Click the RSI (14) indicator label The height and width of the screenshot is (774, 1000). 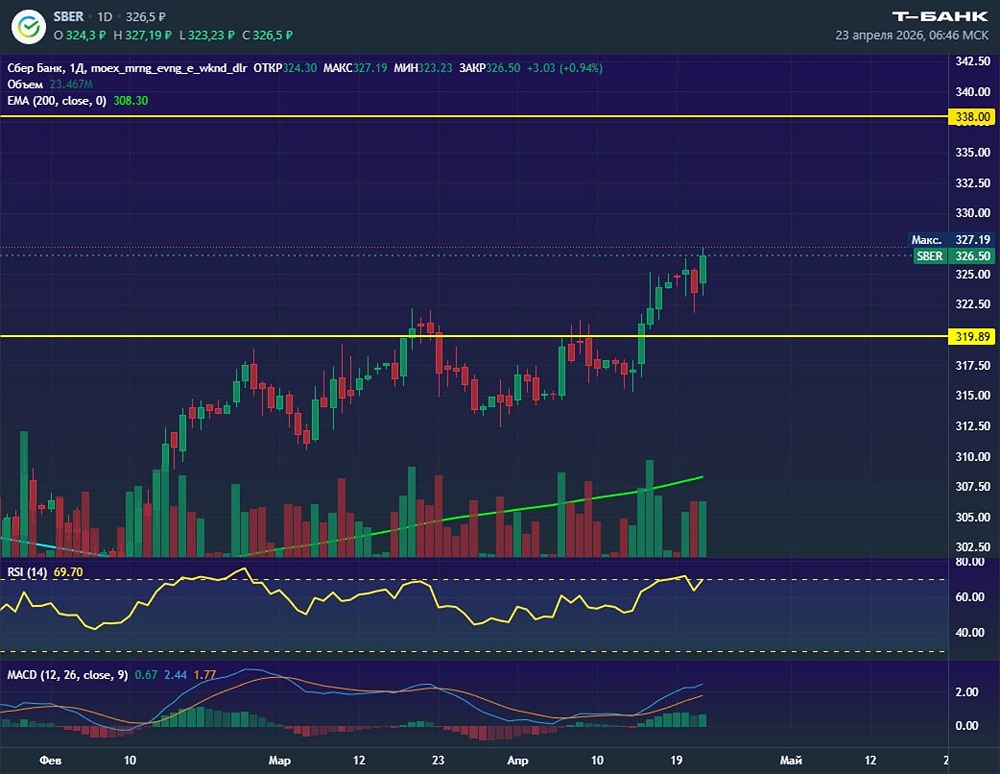[x=27, y=572]
